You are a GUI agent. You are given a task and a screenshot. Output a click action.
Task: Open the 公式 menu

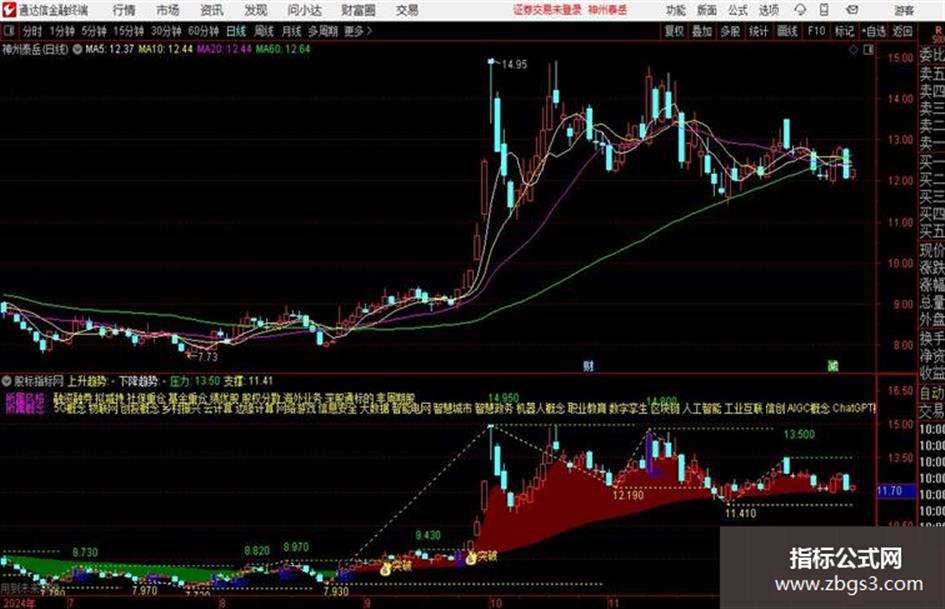pos(737,10)
